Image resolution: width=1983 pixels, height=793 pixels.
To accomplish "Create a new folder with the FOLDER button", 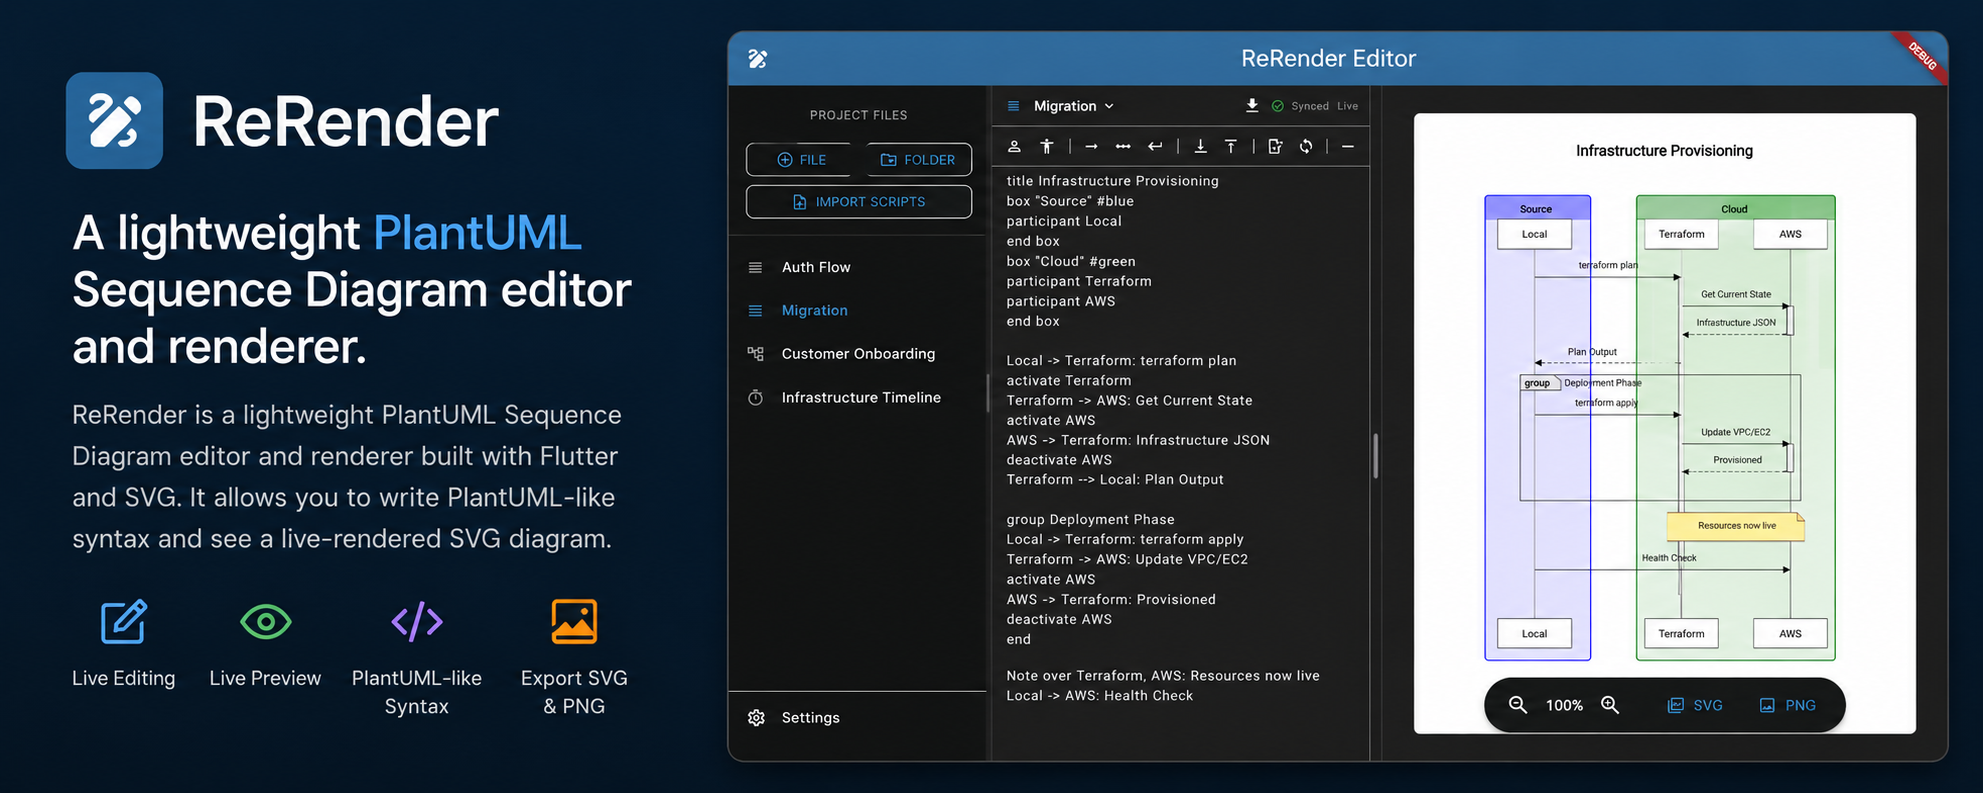I will [x=917, y=160].
